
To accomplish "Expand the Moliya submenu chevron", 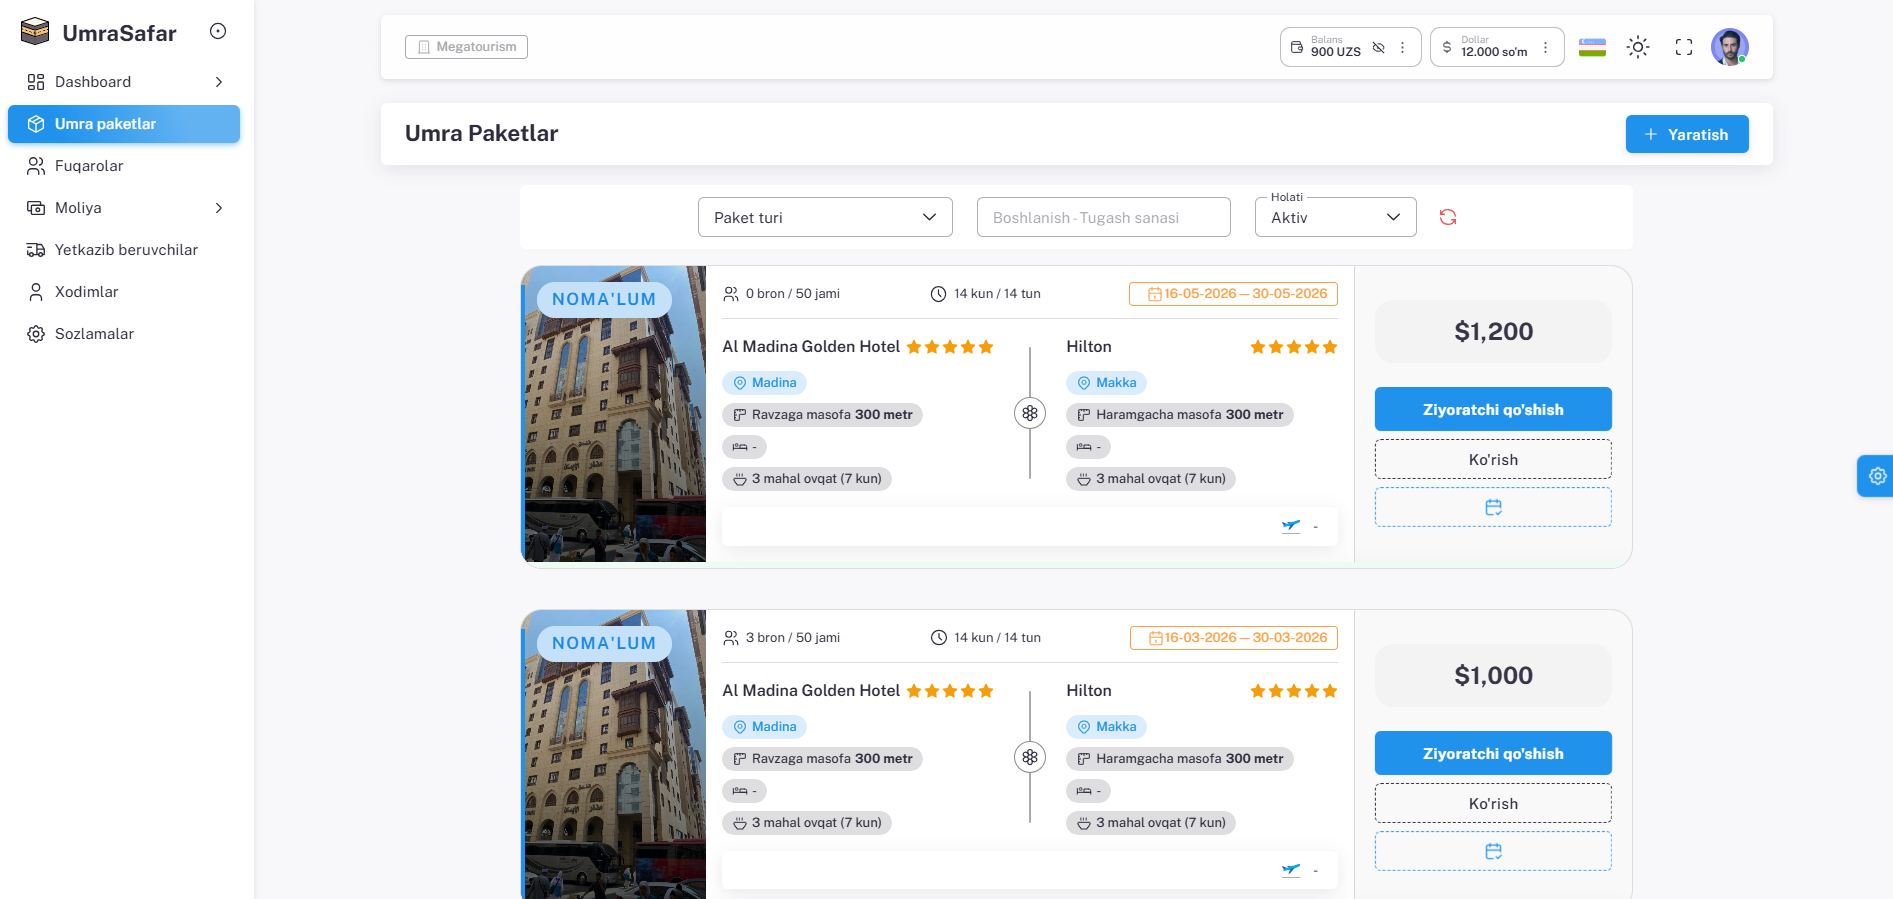I will pyautogui.click(x=219, y=208).
